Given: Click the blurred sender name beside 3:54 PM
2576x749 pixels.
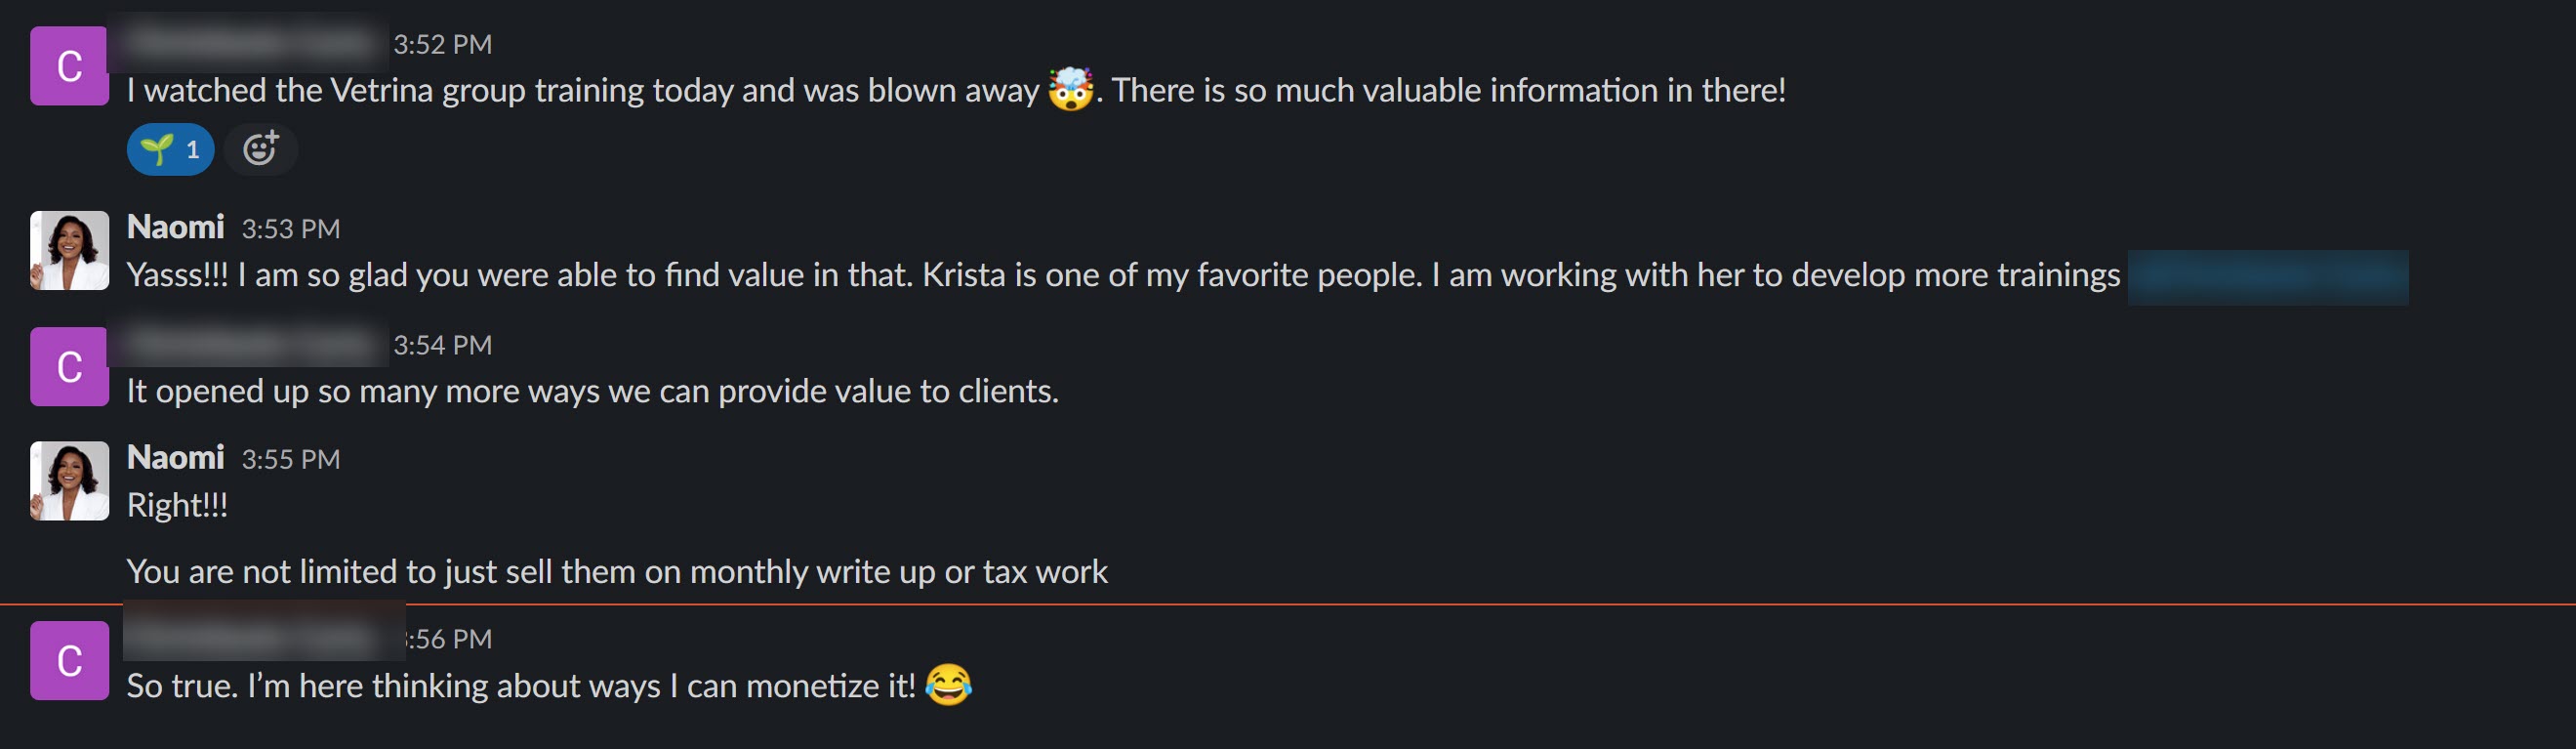Looking at the screenshot, I should coord(250,344).
